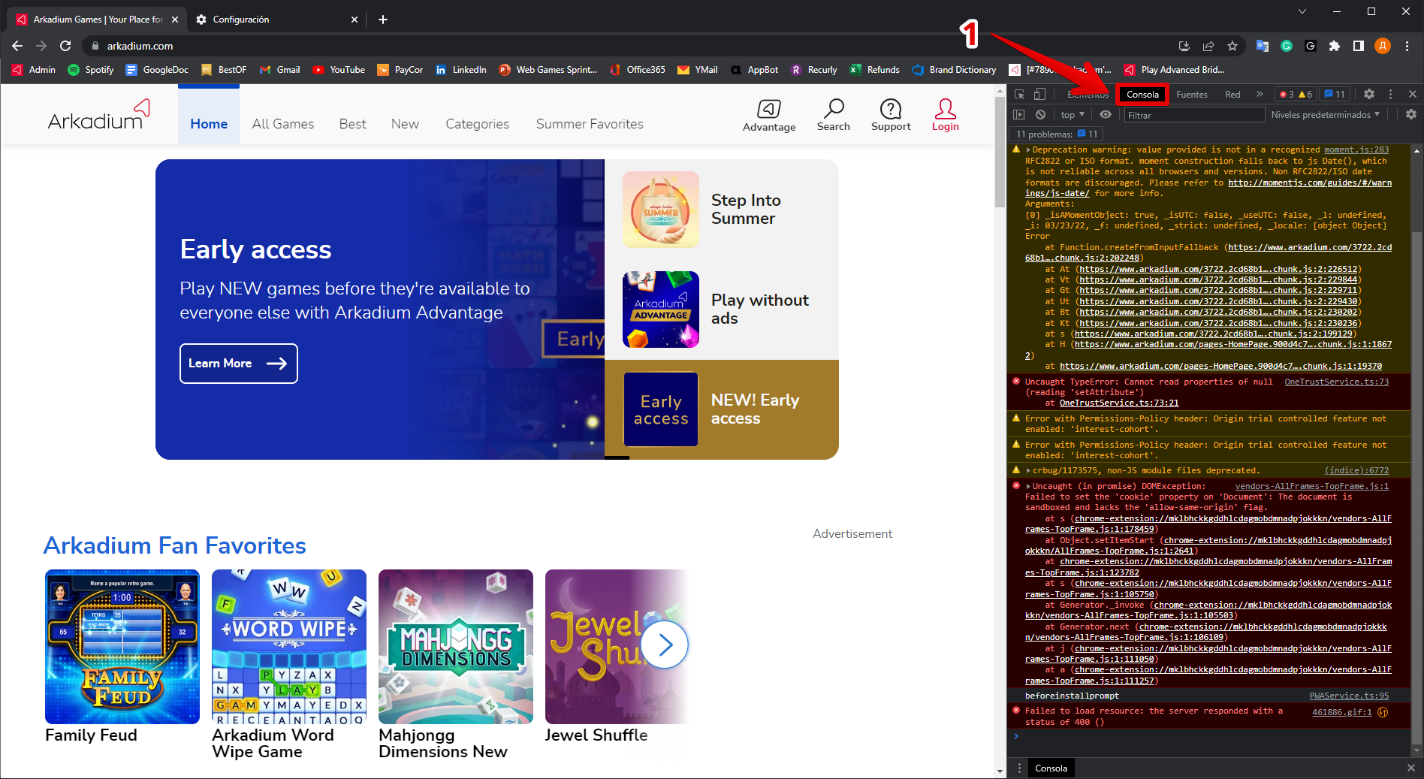Viewport: 1424px width, 779px height.
Task: Open DevTools three-dot options menu
Action: 1390,94
